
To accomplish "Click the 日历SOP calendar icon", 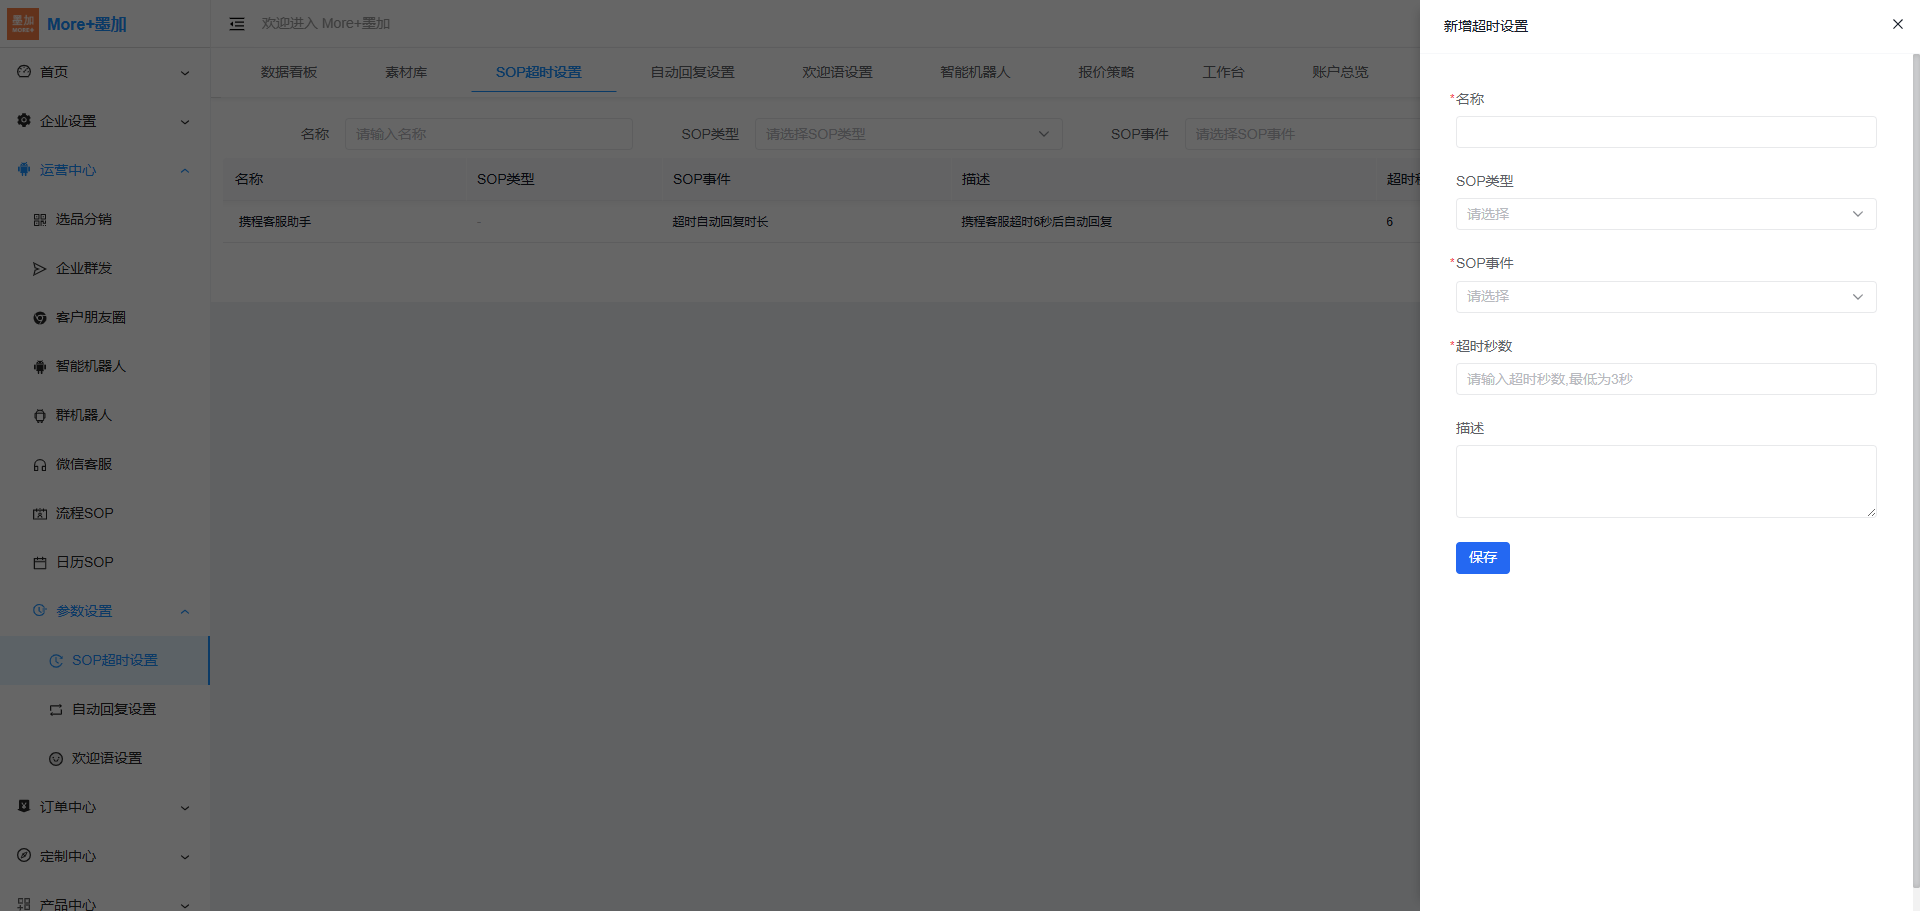I will pyautogui.click(x=40, y=563).
